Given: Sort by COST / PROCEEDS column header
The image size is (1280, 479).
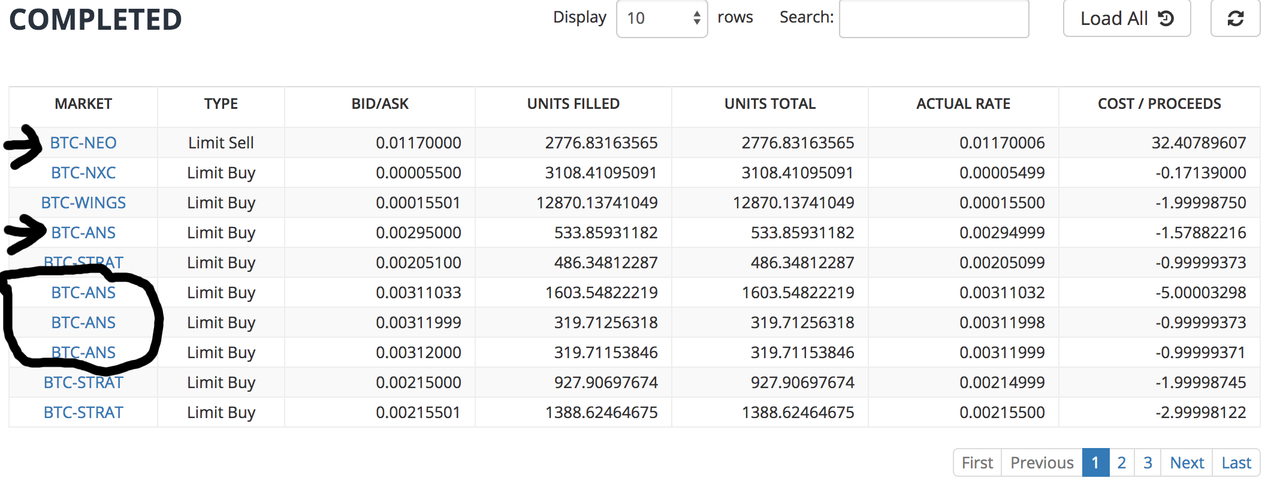Looking at the screenshot, I should pos(1159,104).
